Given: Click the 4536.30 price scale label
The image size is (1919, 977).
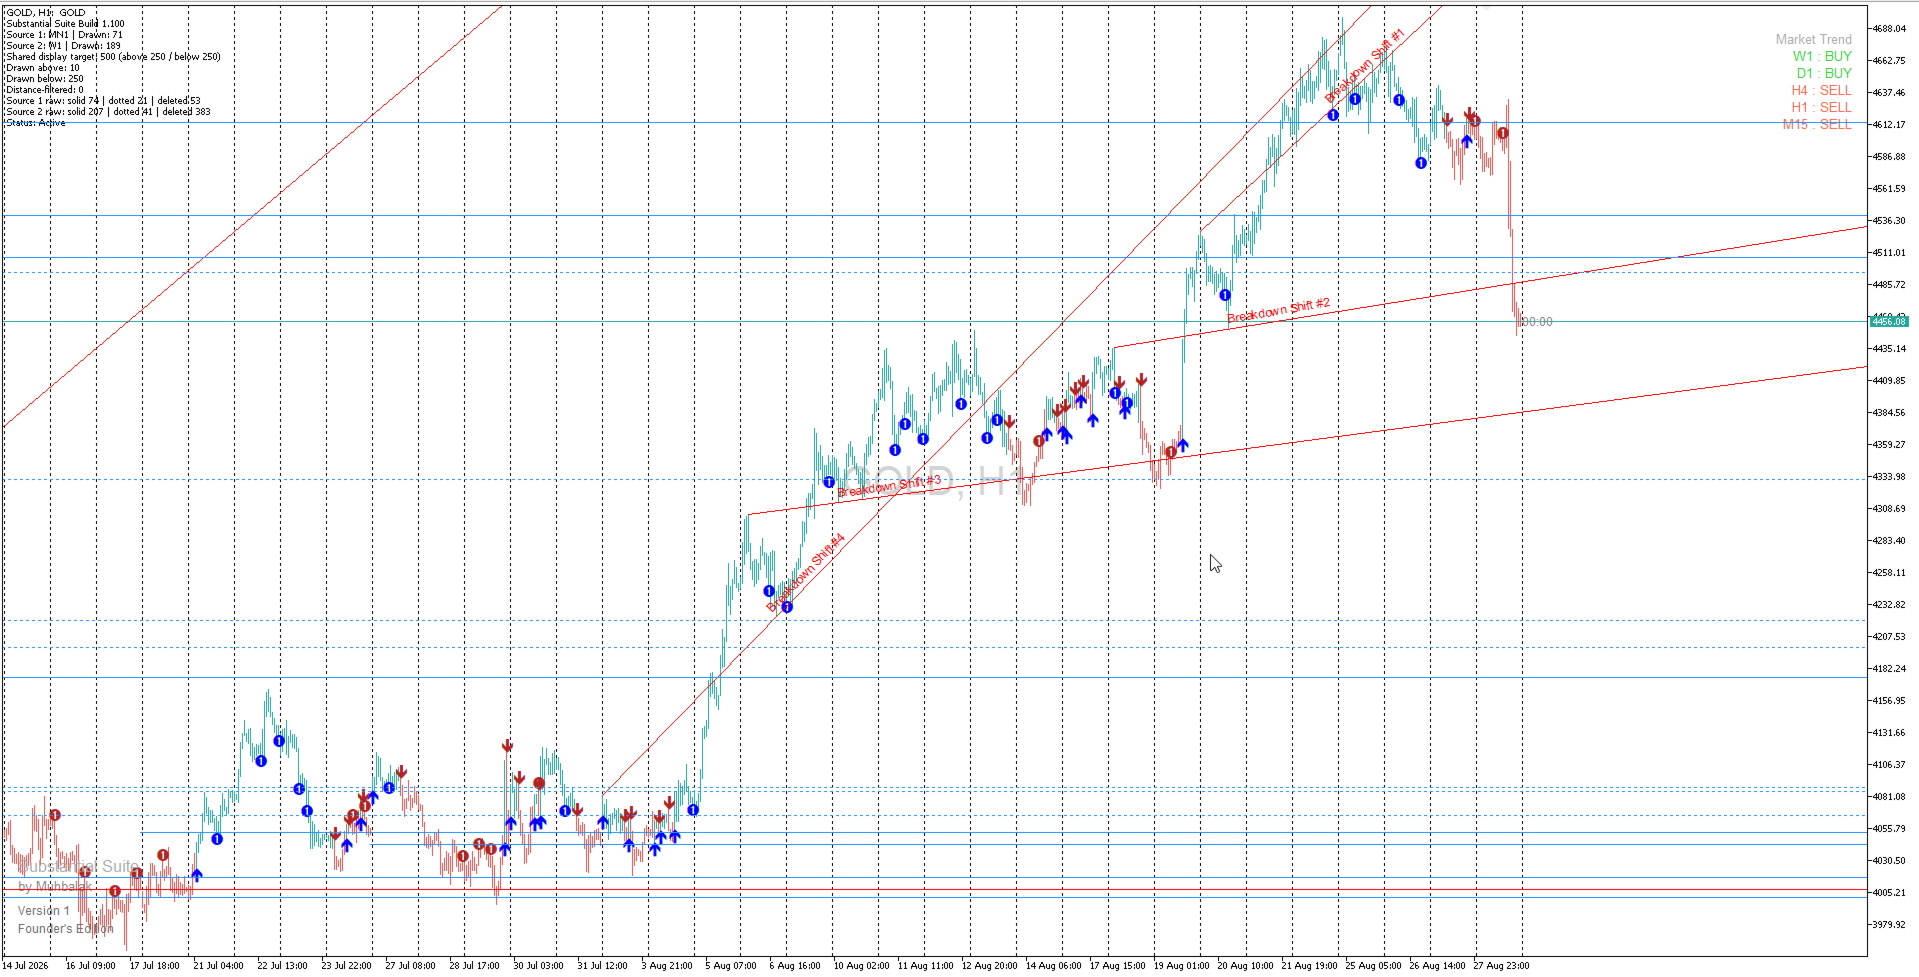Looking at the screenshot, I should coord(1889,221).
